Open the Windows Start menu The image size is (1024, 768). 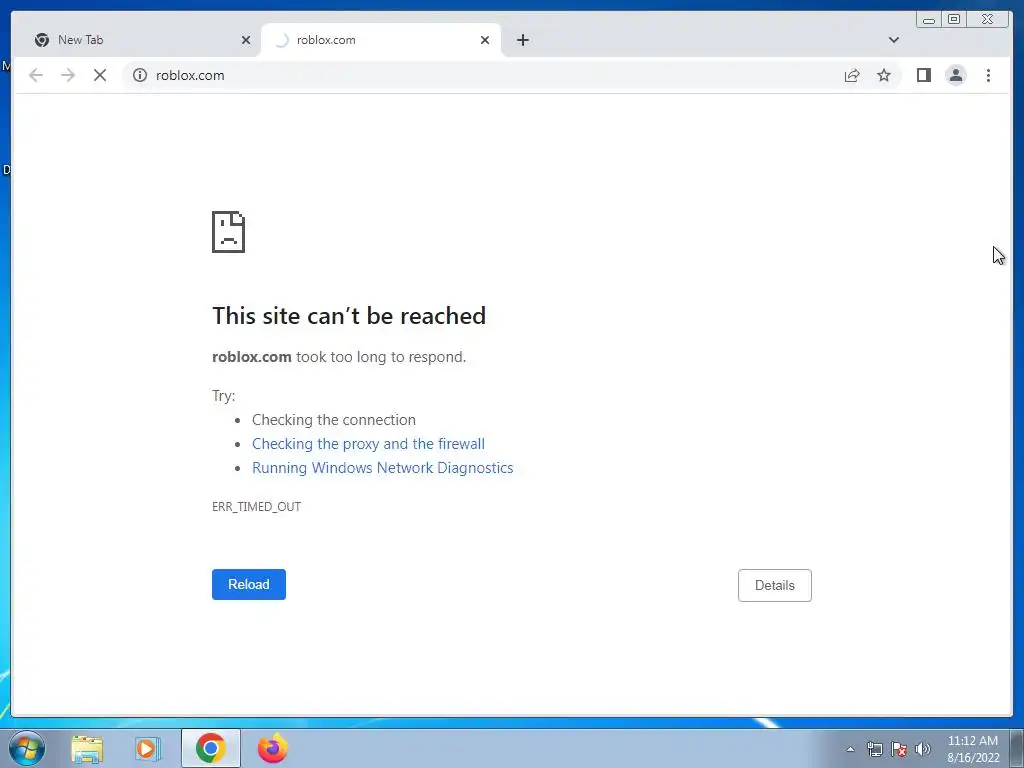click(x=27, y=748)
